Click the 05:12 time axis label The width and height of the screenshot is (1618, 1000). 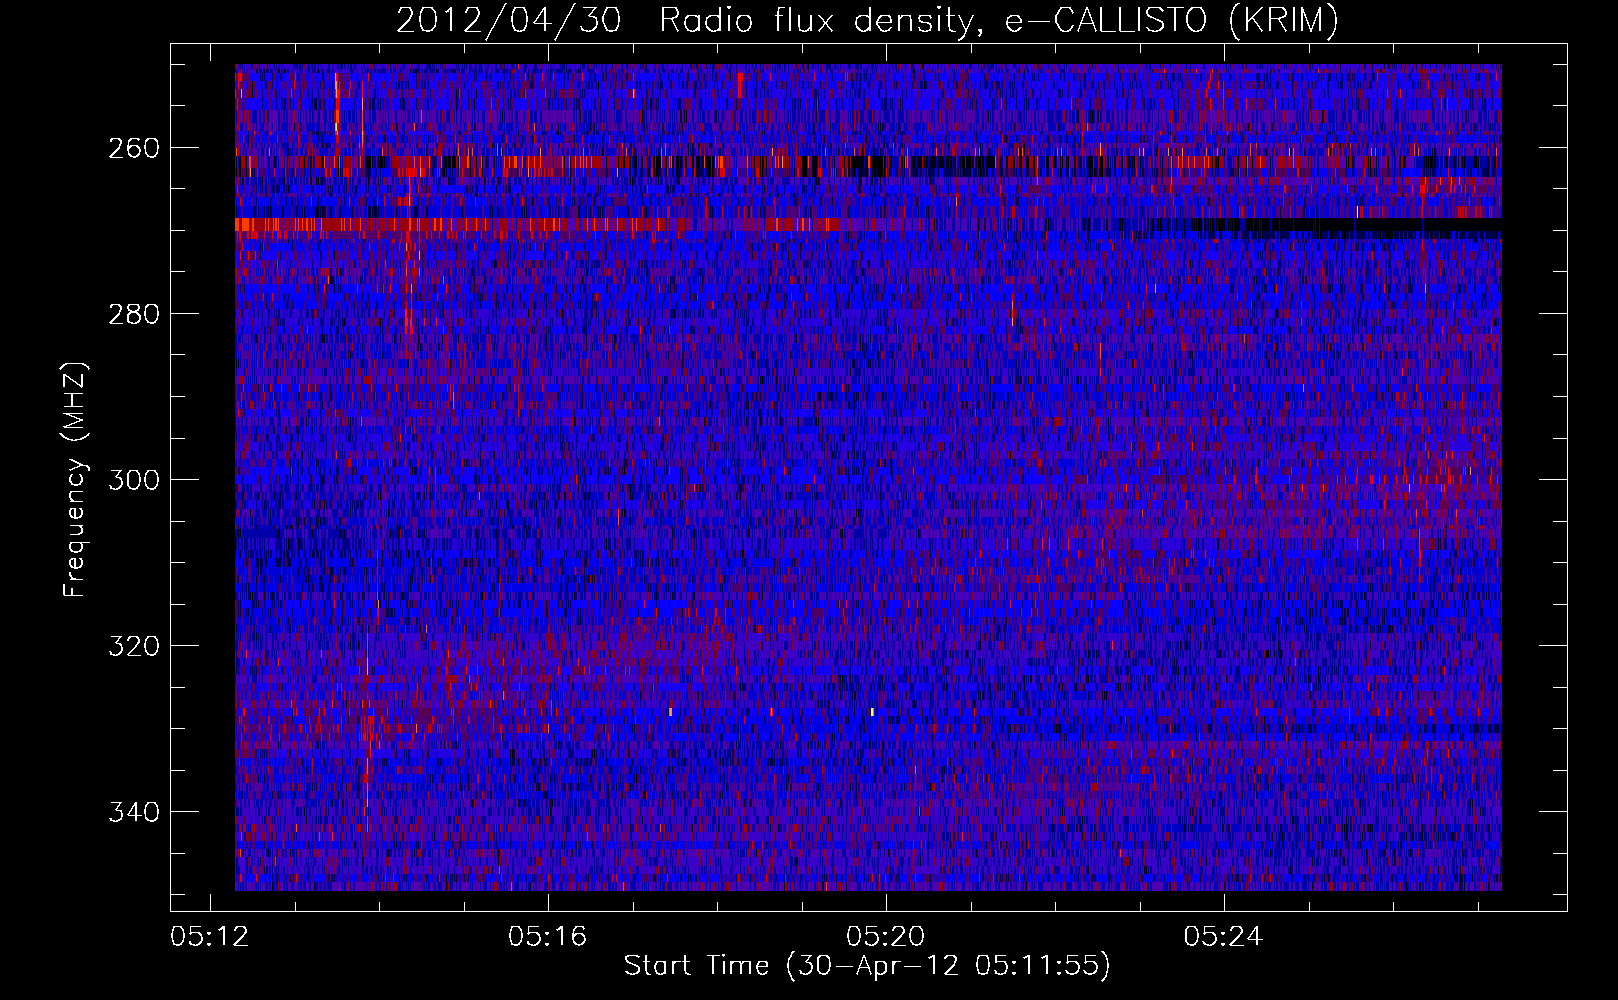click(209, 937)
